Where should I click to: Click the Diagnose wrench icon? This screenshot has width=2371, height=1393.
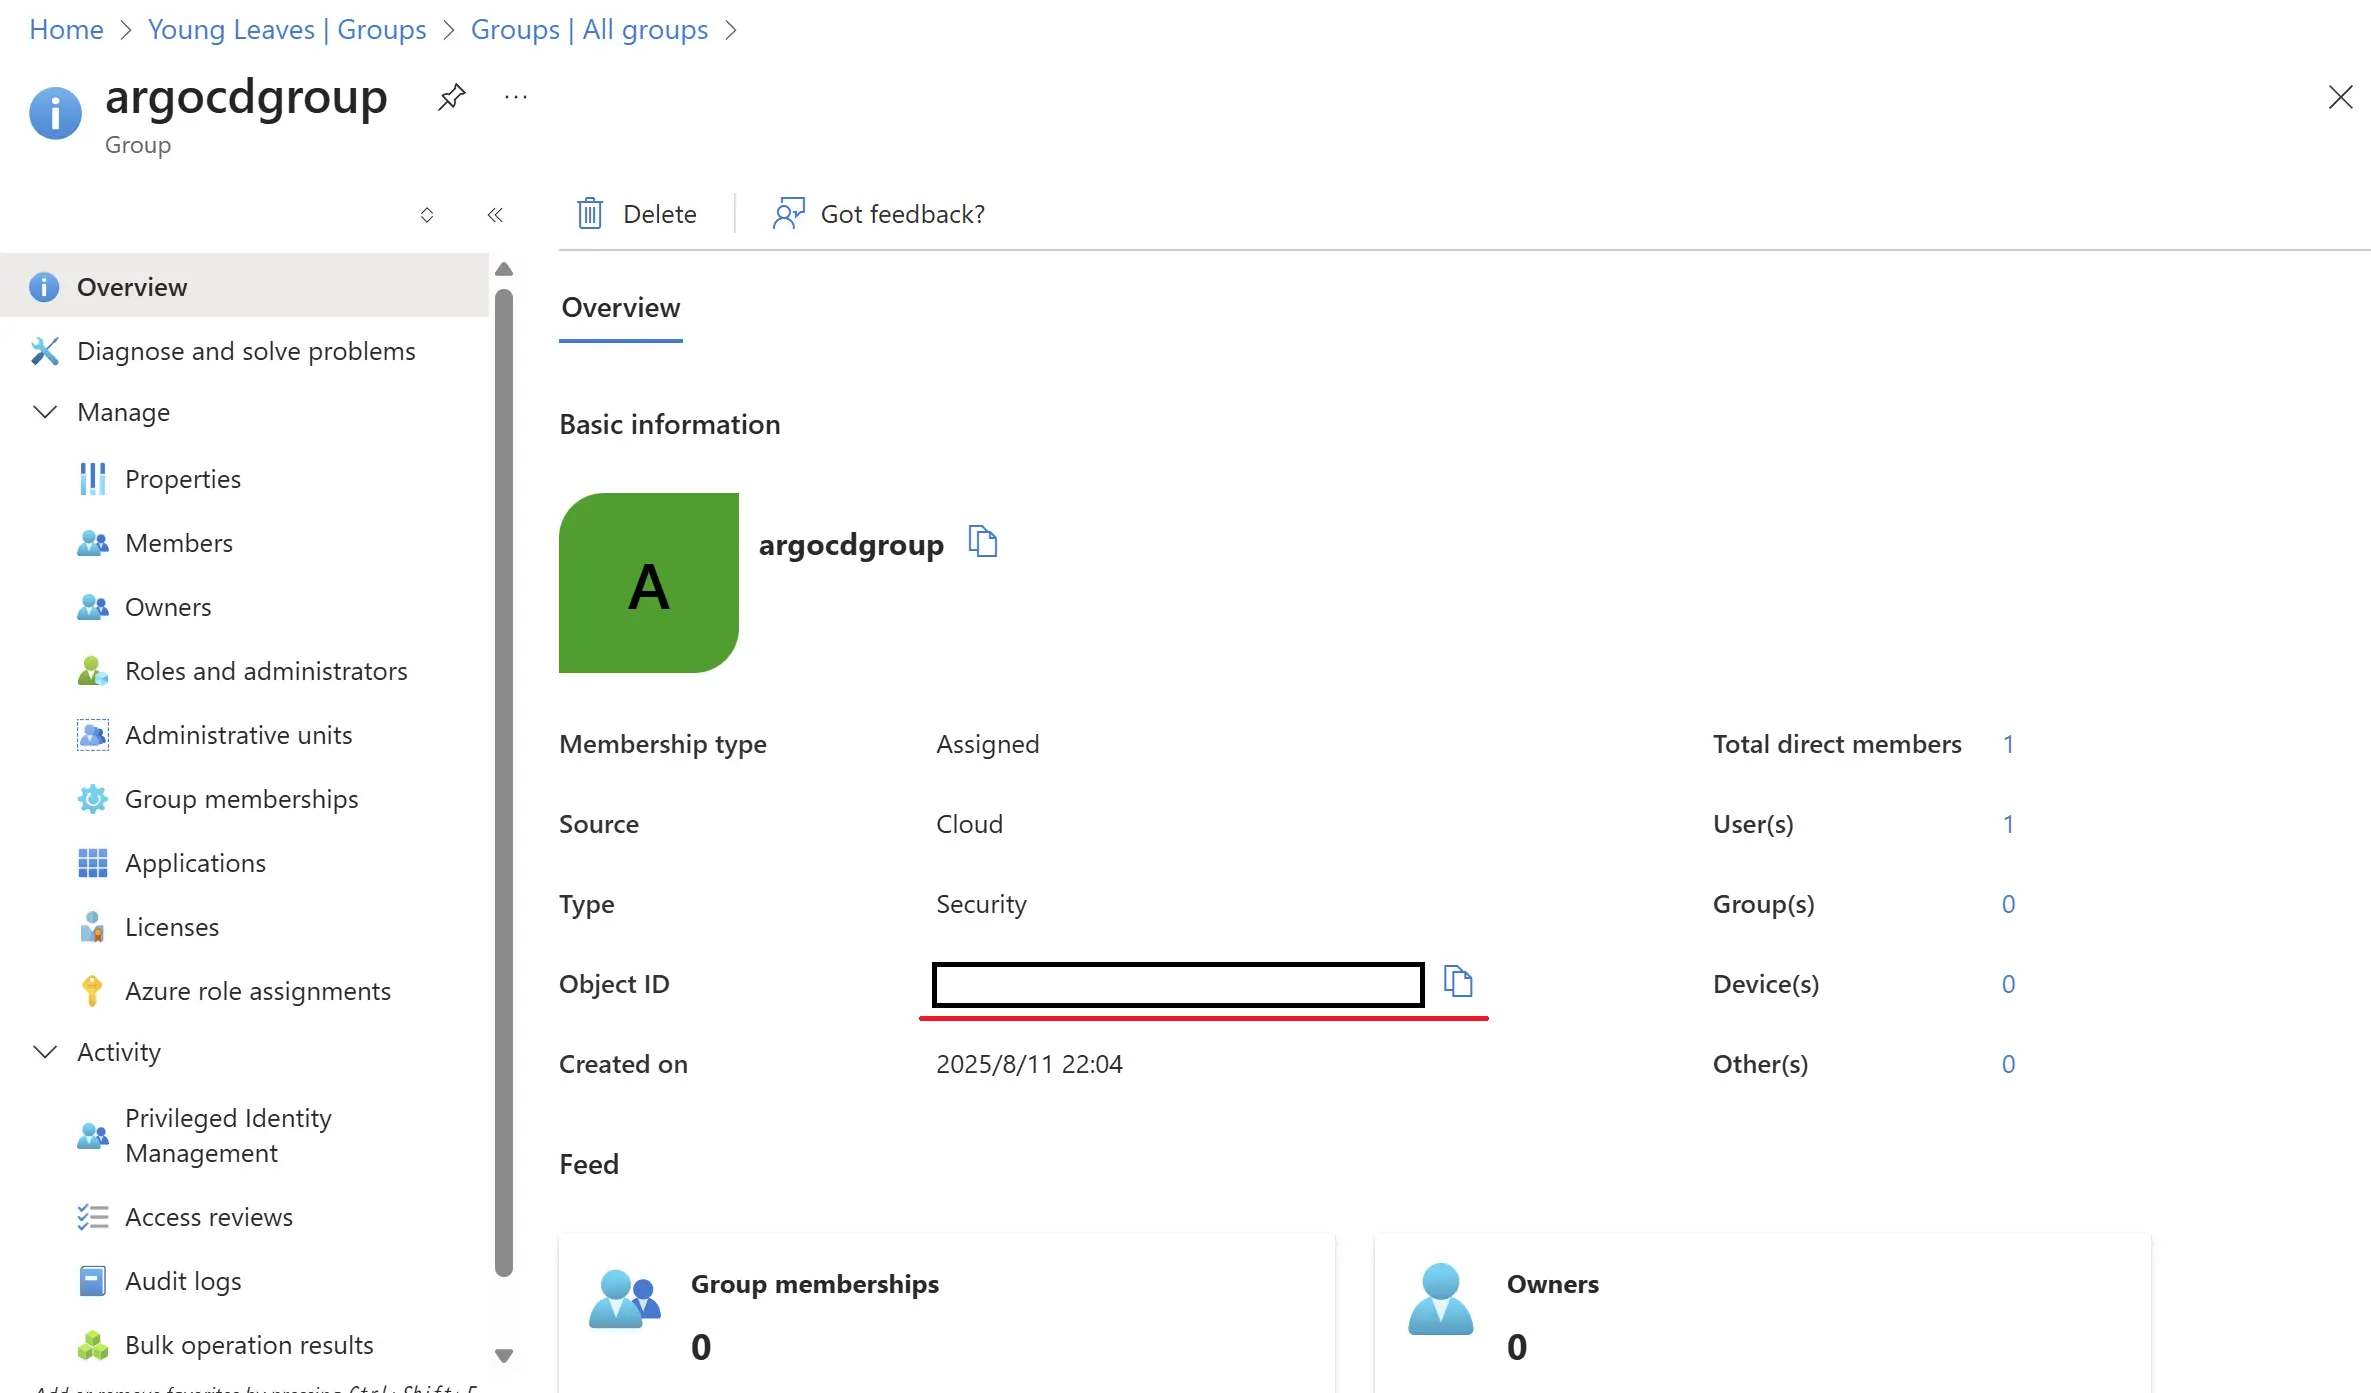click(44, 351)
